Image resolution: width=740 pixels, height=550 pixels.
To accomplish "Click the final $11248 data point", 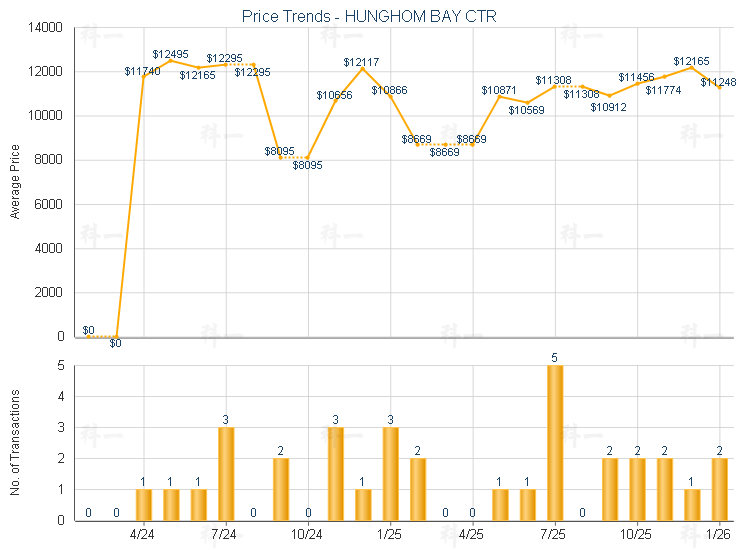I will tap(719, 88).
